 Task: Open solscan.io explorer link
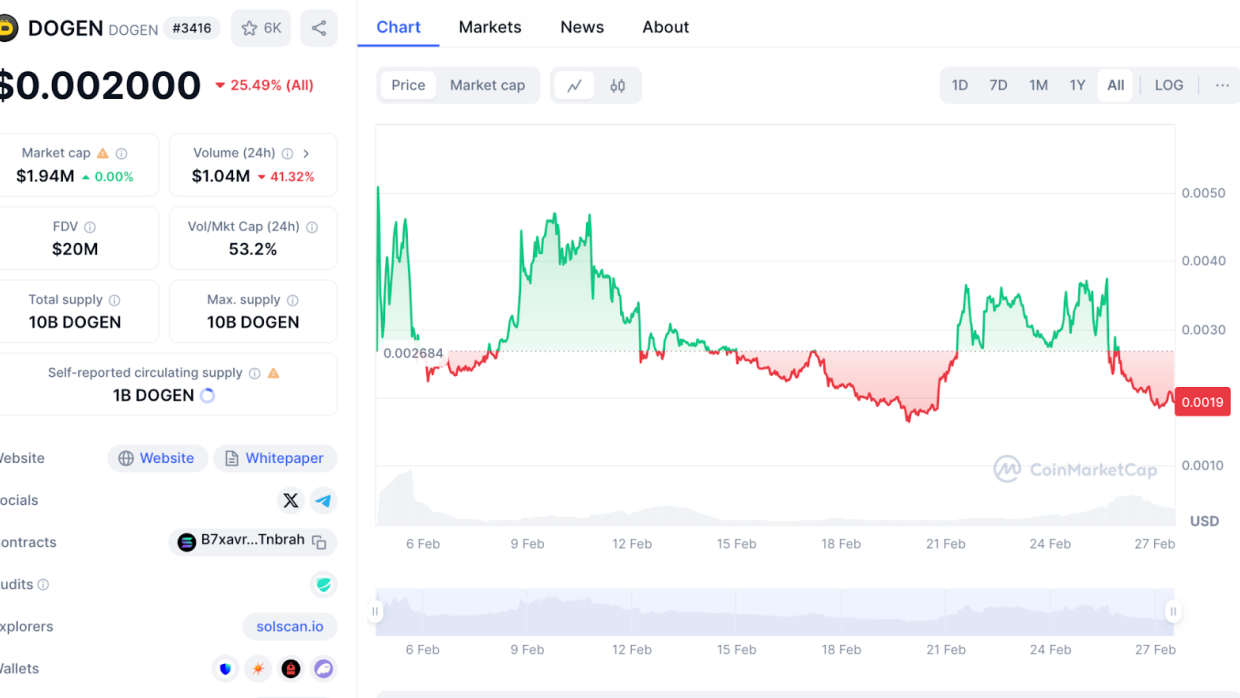(x=290, y=626)
